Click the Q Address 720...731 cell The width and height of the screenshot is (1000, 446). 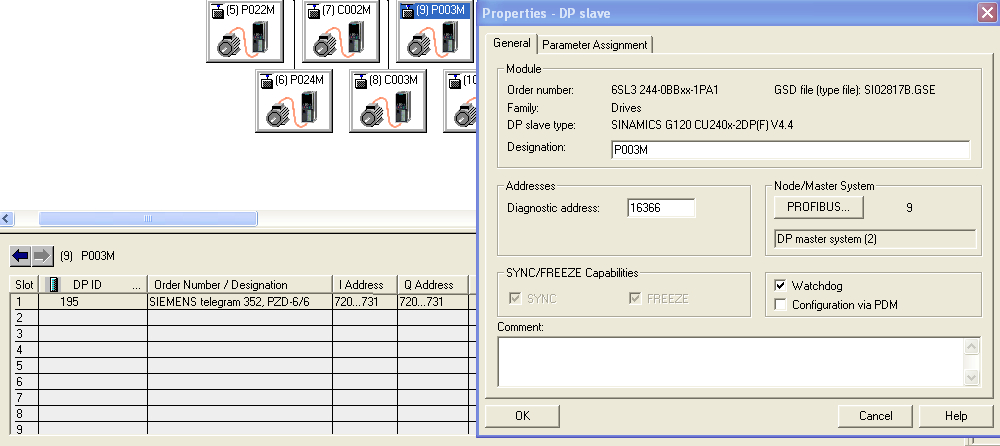[x=433, y=302]
